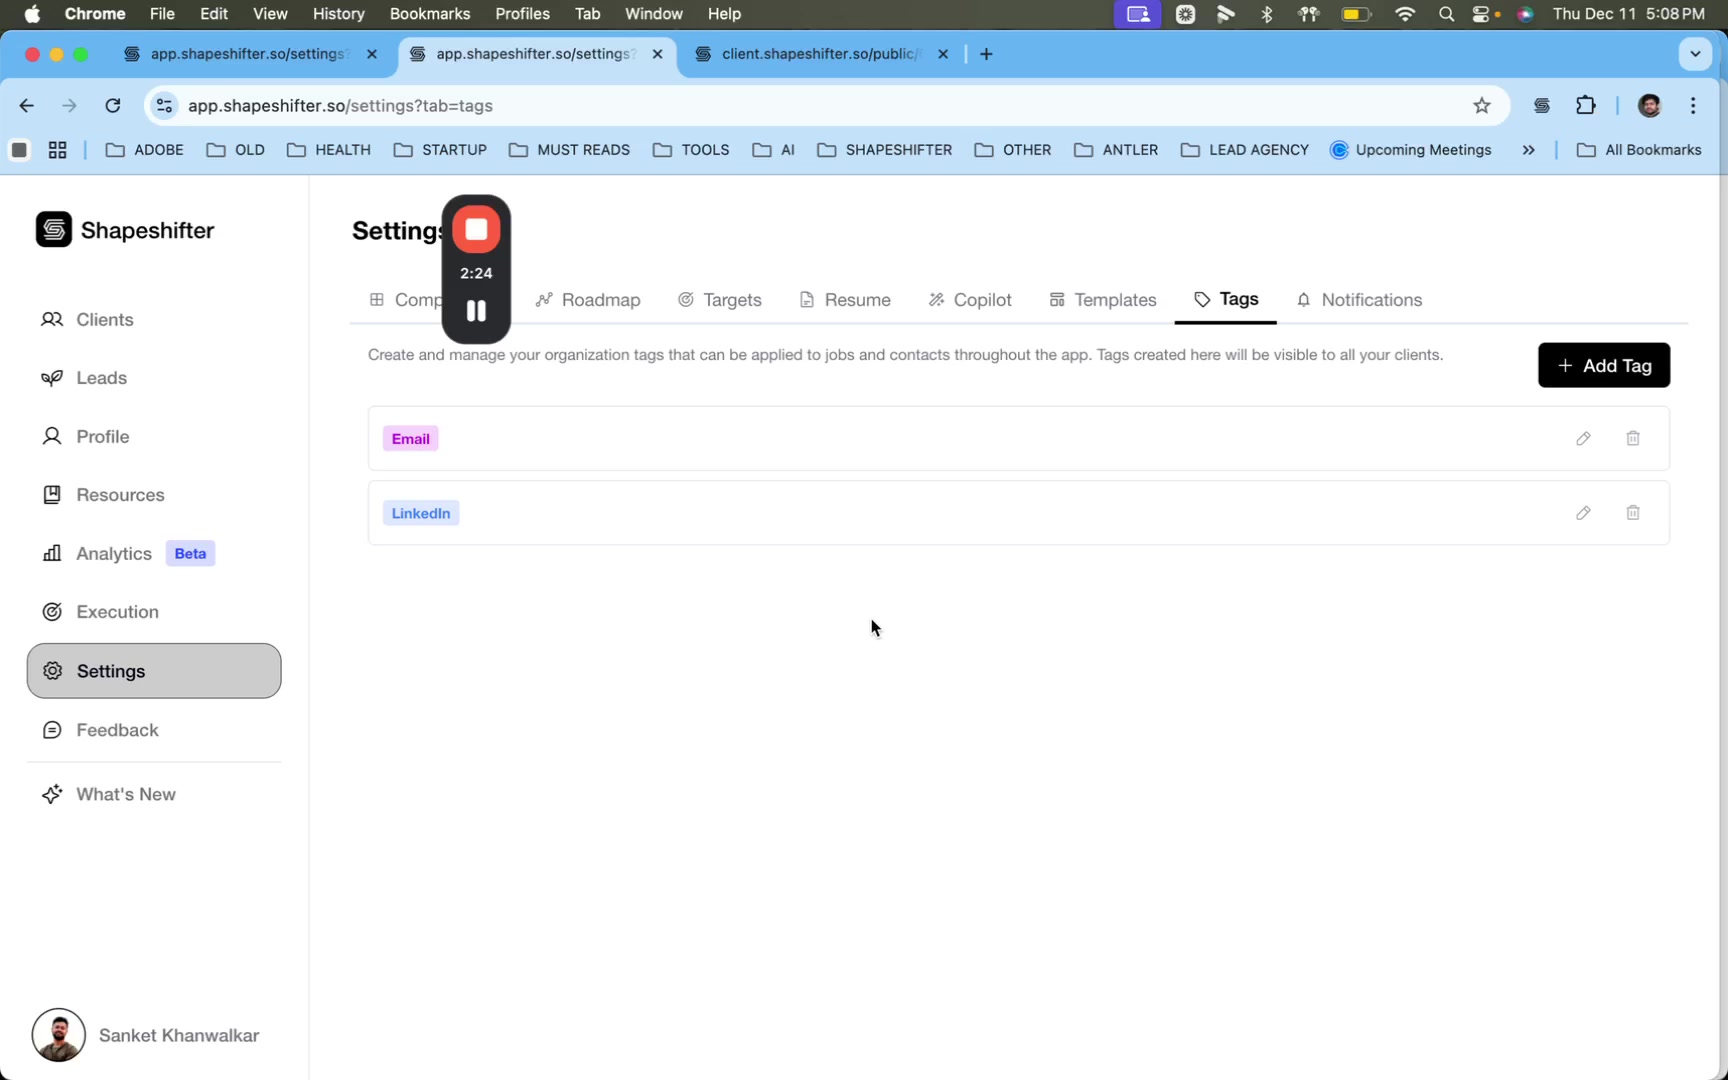The height and width of the screenshot is (1080, 1728).
Task: Open the Feedback panel
Action: tap(115, 730)
